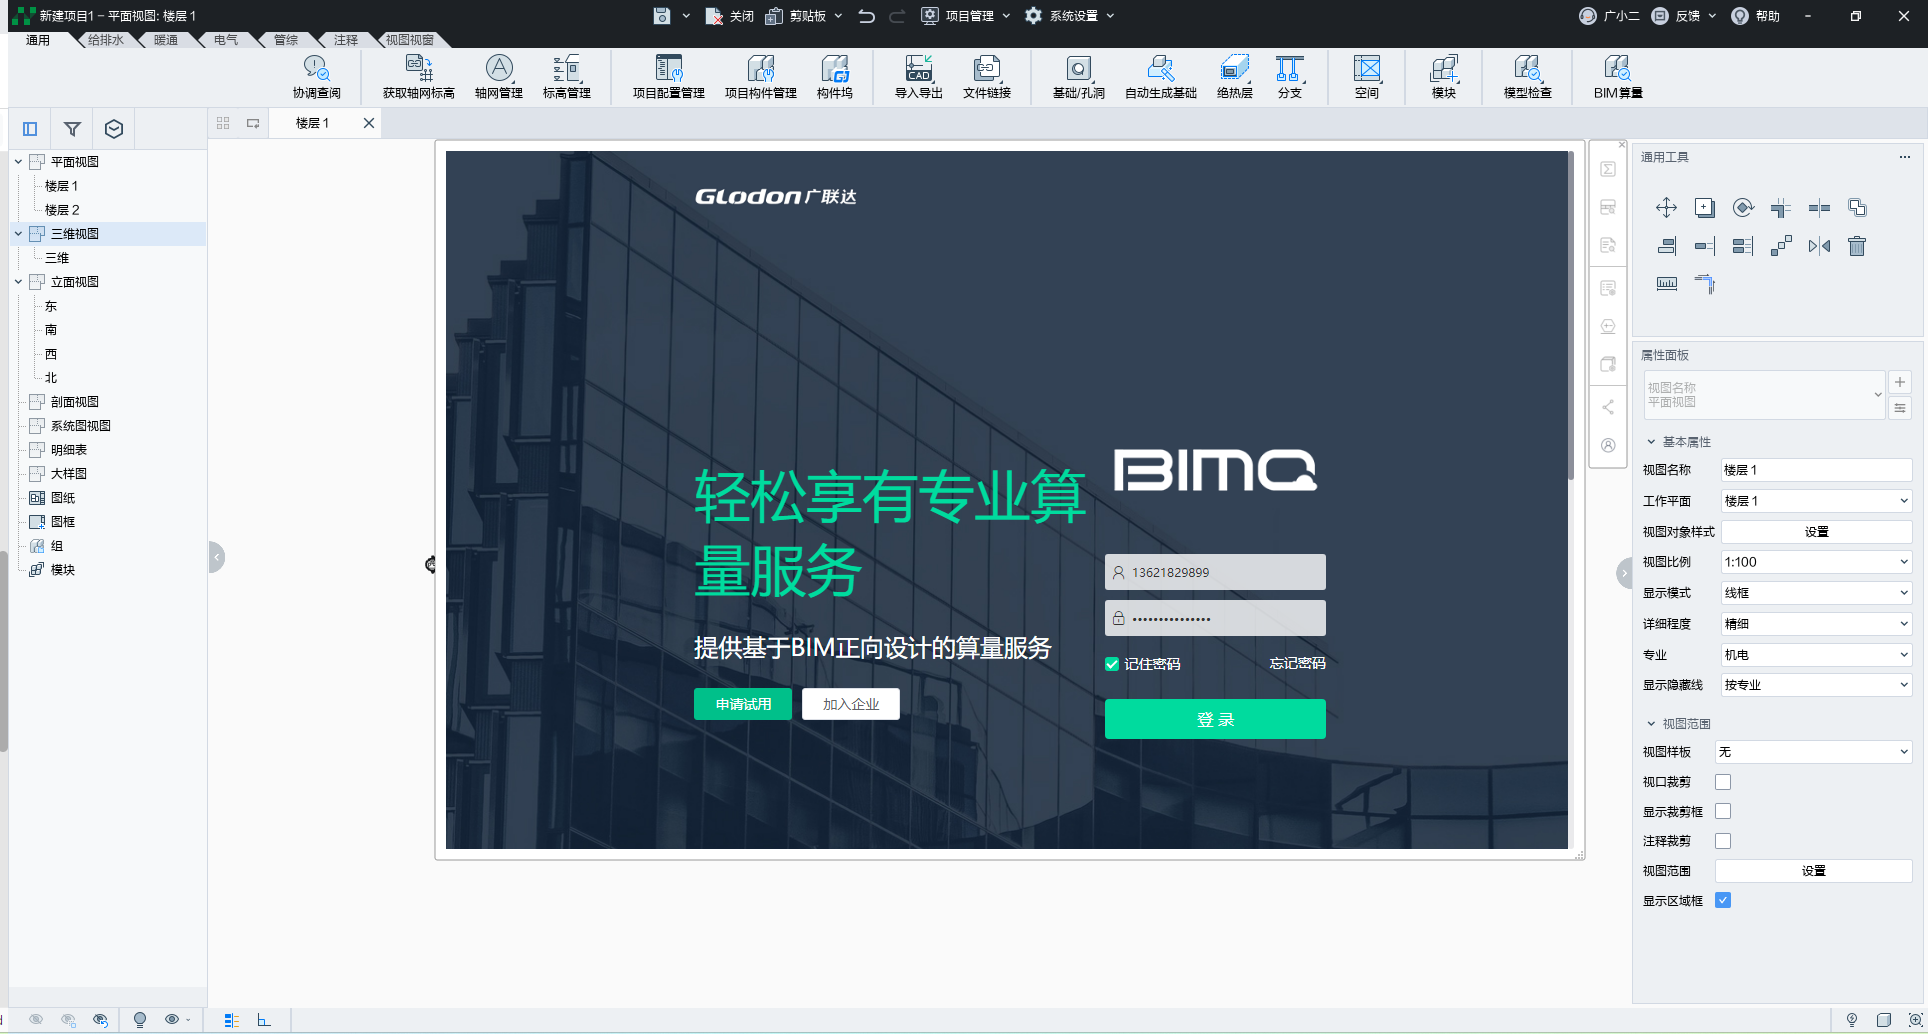
Task: Run 模型检查 from the toolbar
Action: click(x=1527, y=77)
